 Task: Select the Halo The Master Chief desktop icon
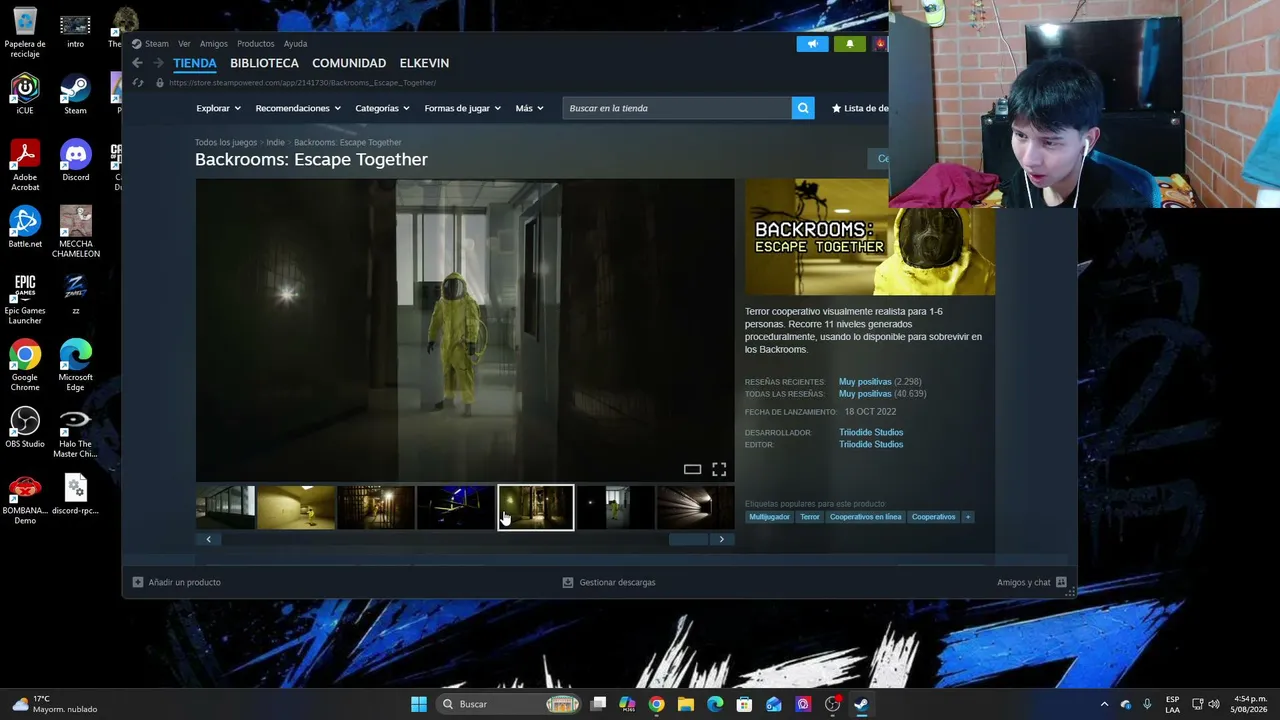pos(76,432)
